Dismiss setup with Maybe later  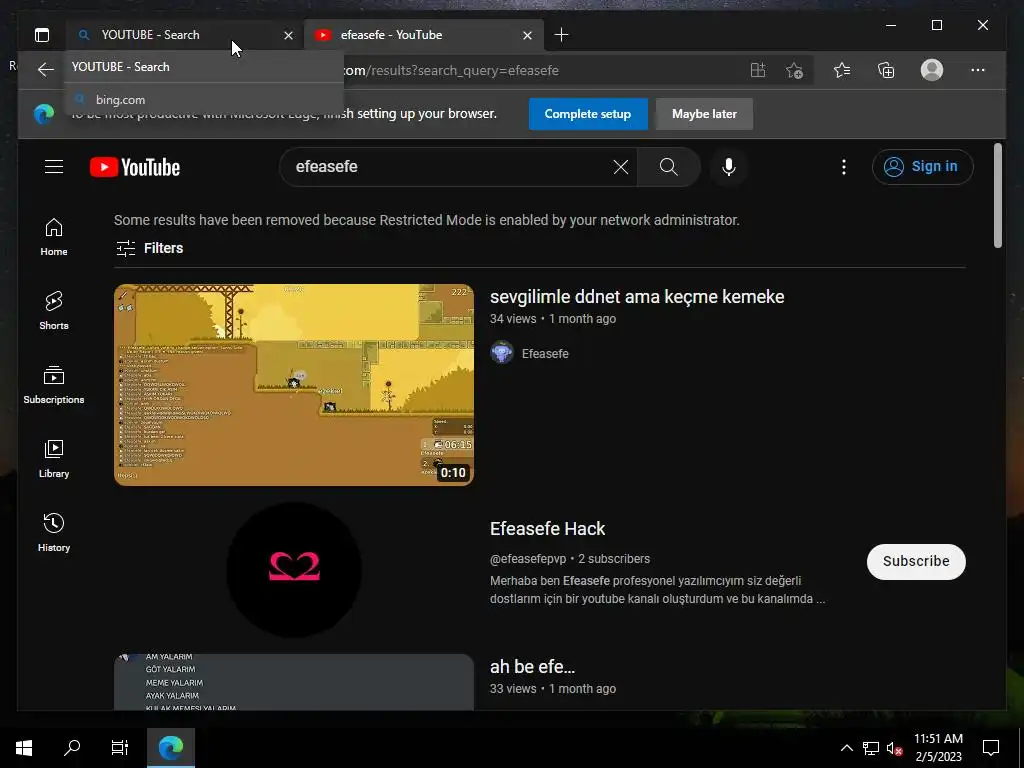(704, 114)
